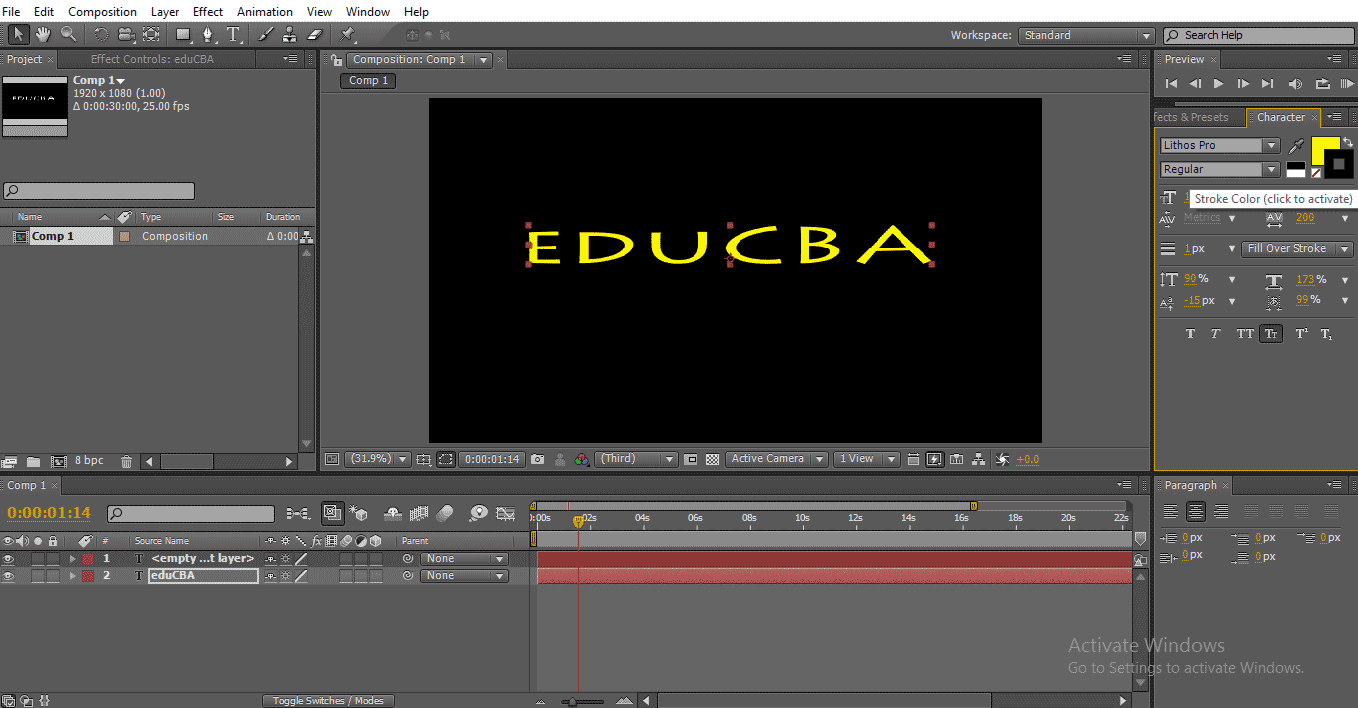Image resolution: width=1358 pixels, height=708 pixels.
Task: Open the Effect menu
Action: 208,12
